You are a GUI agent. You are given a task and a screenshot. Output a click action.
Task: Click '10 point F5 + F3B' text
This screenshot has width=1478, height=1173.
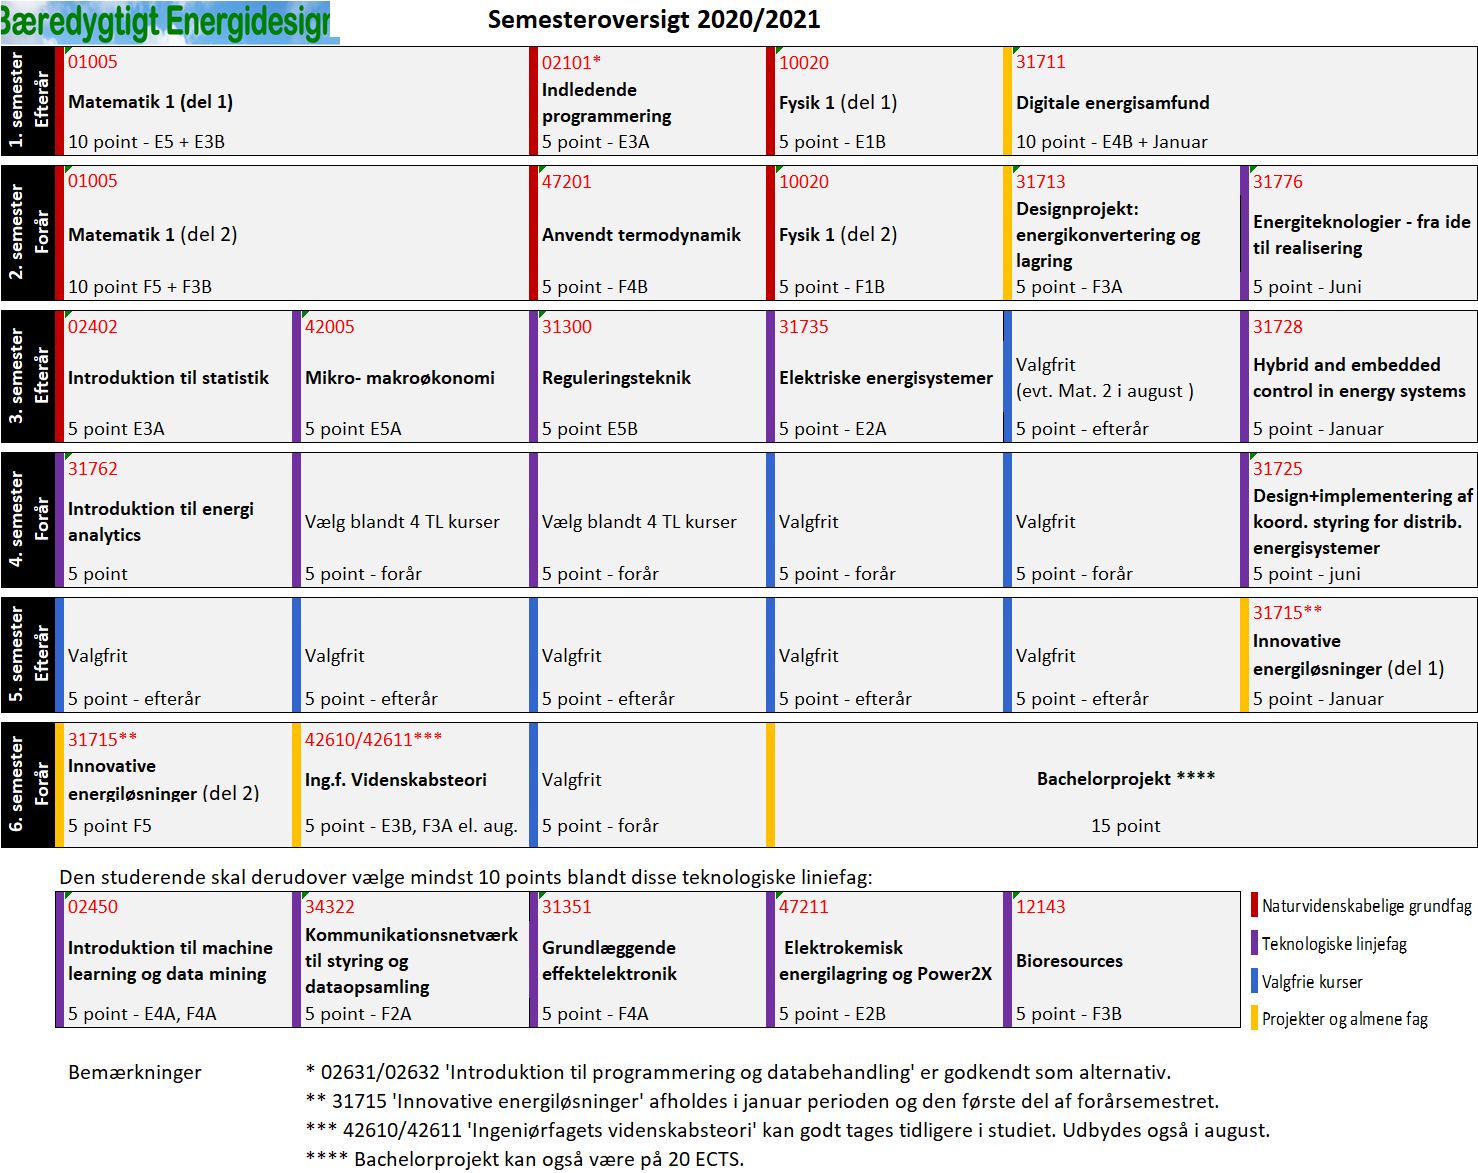pos(140,287)
